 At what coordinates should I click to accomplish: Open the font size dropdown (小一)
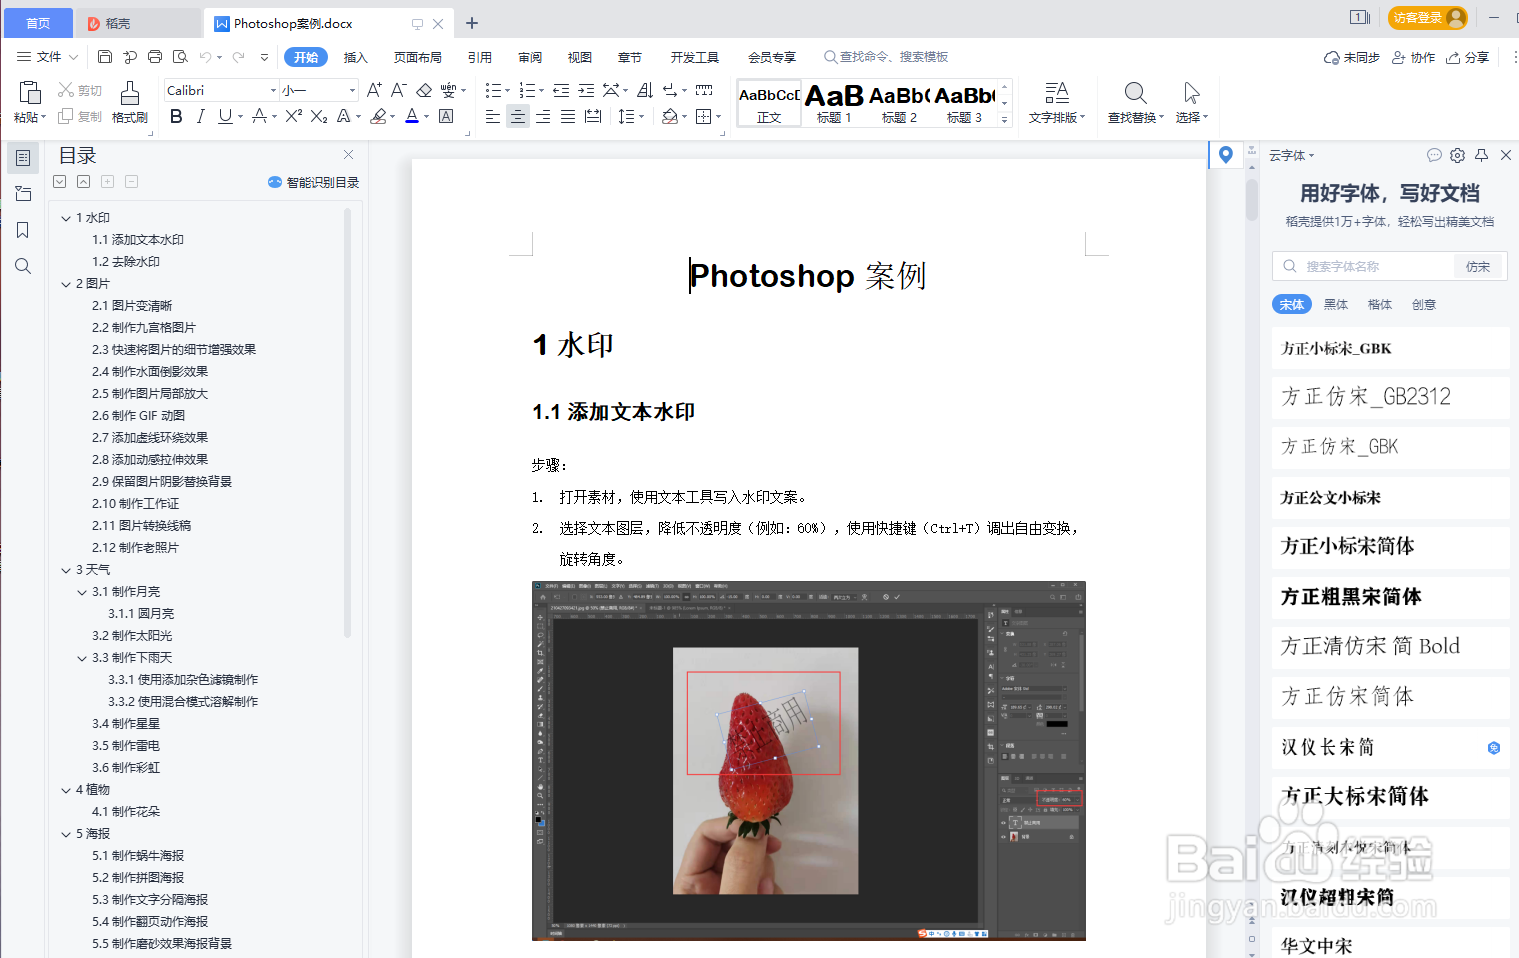(352, 90)
